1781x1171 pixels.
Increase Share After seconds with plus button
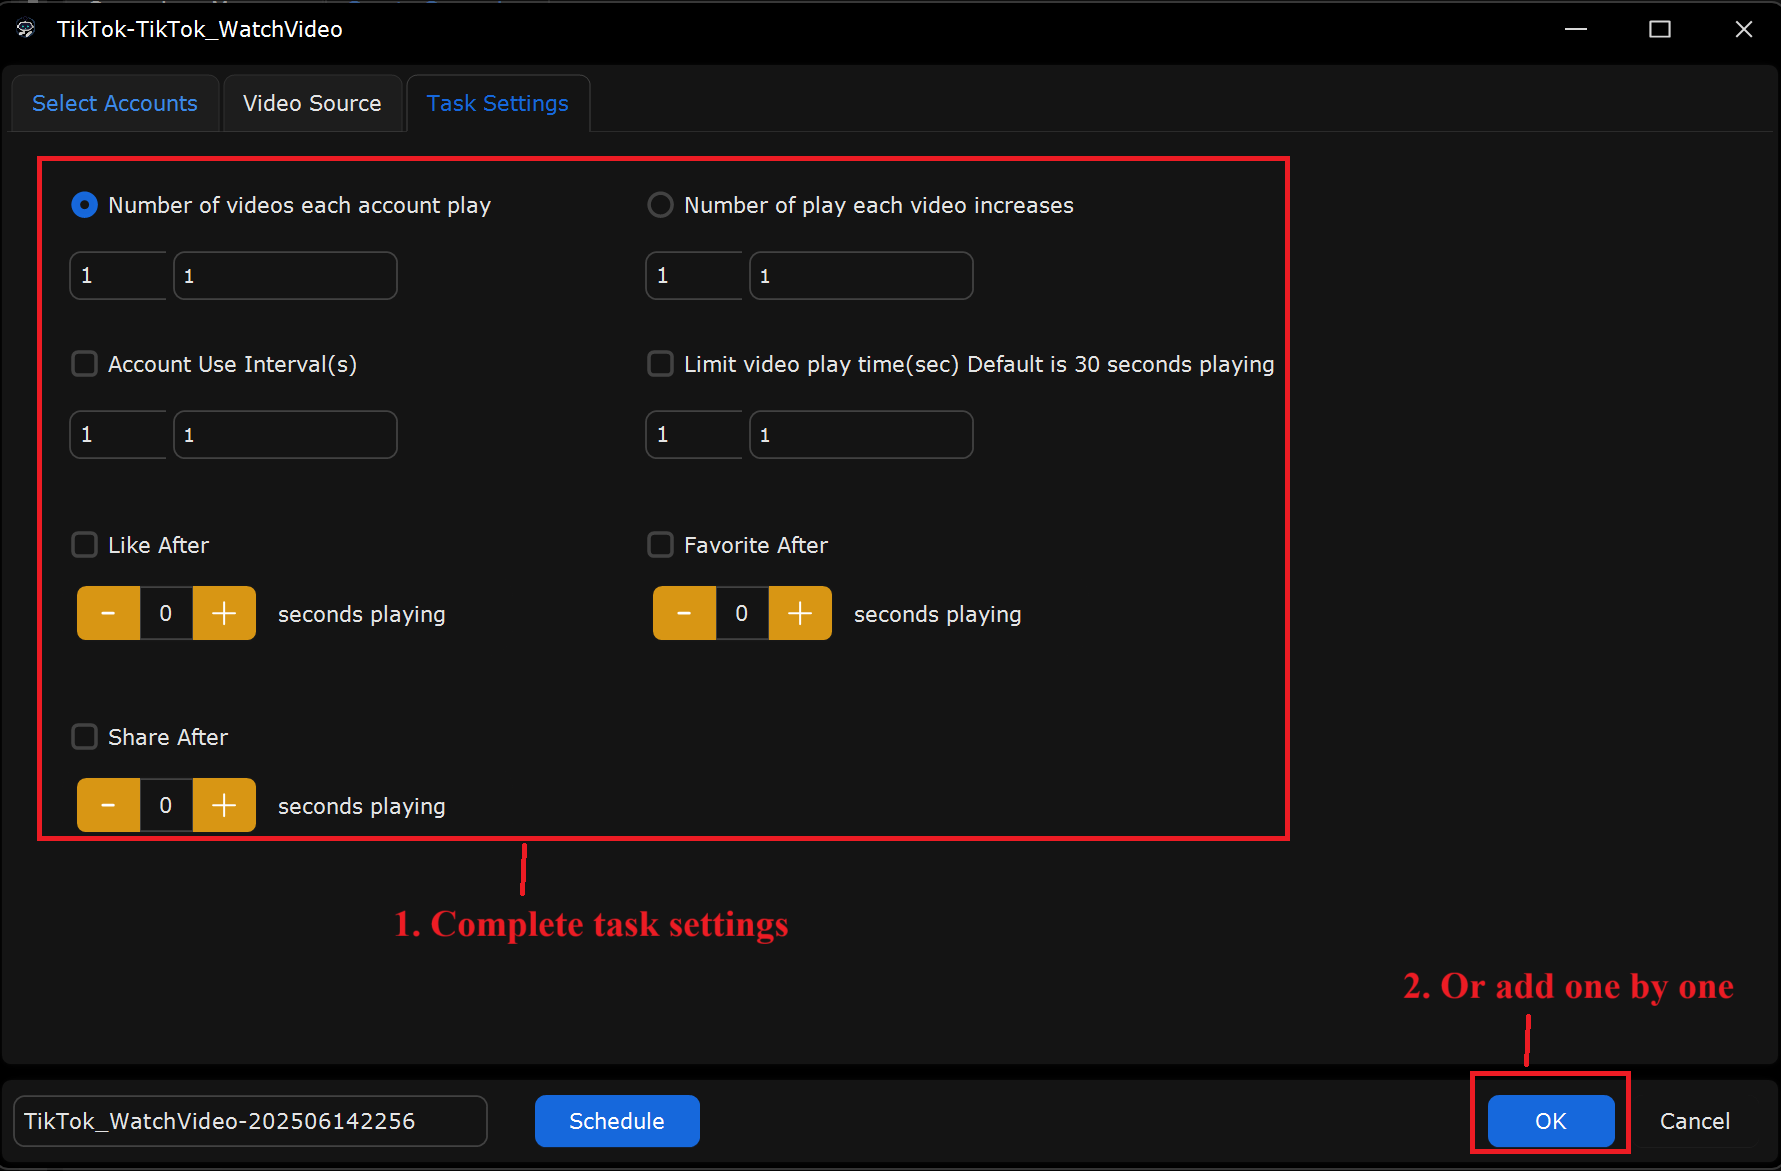coord(224,805)
